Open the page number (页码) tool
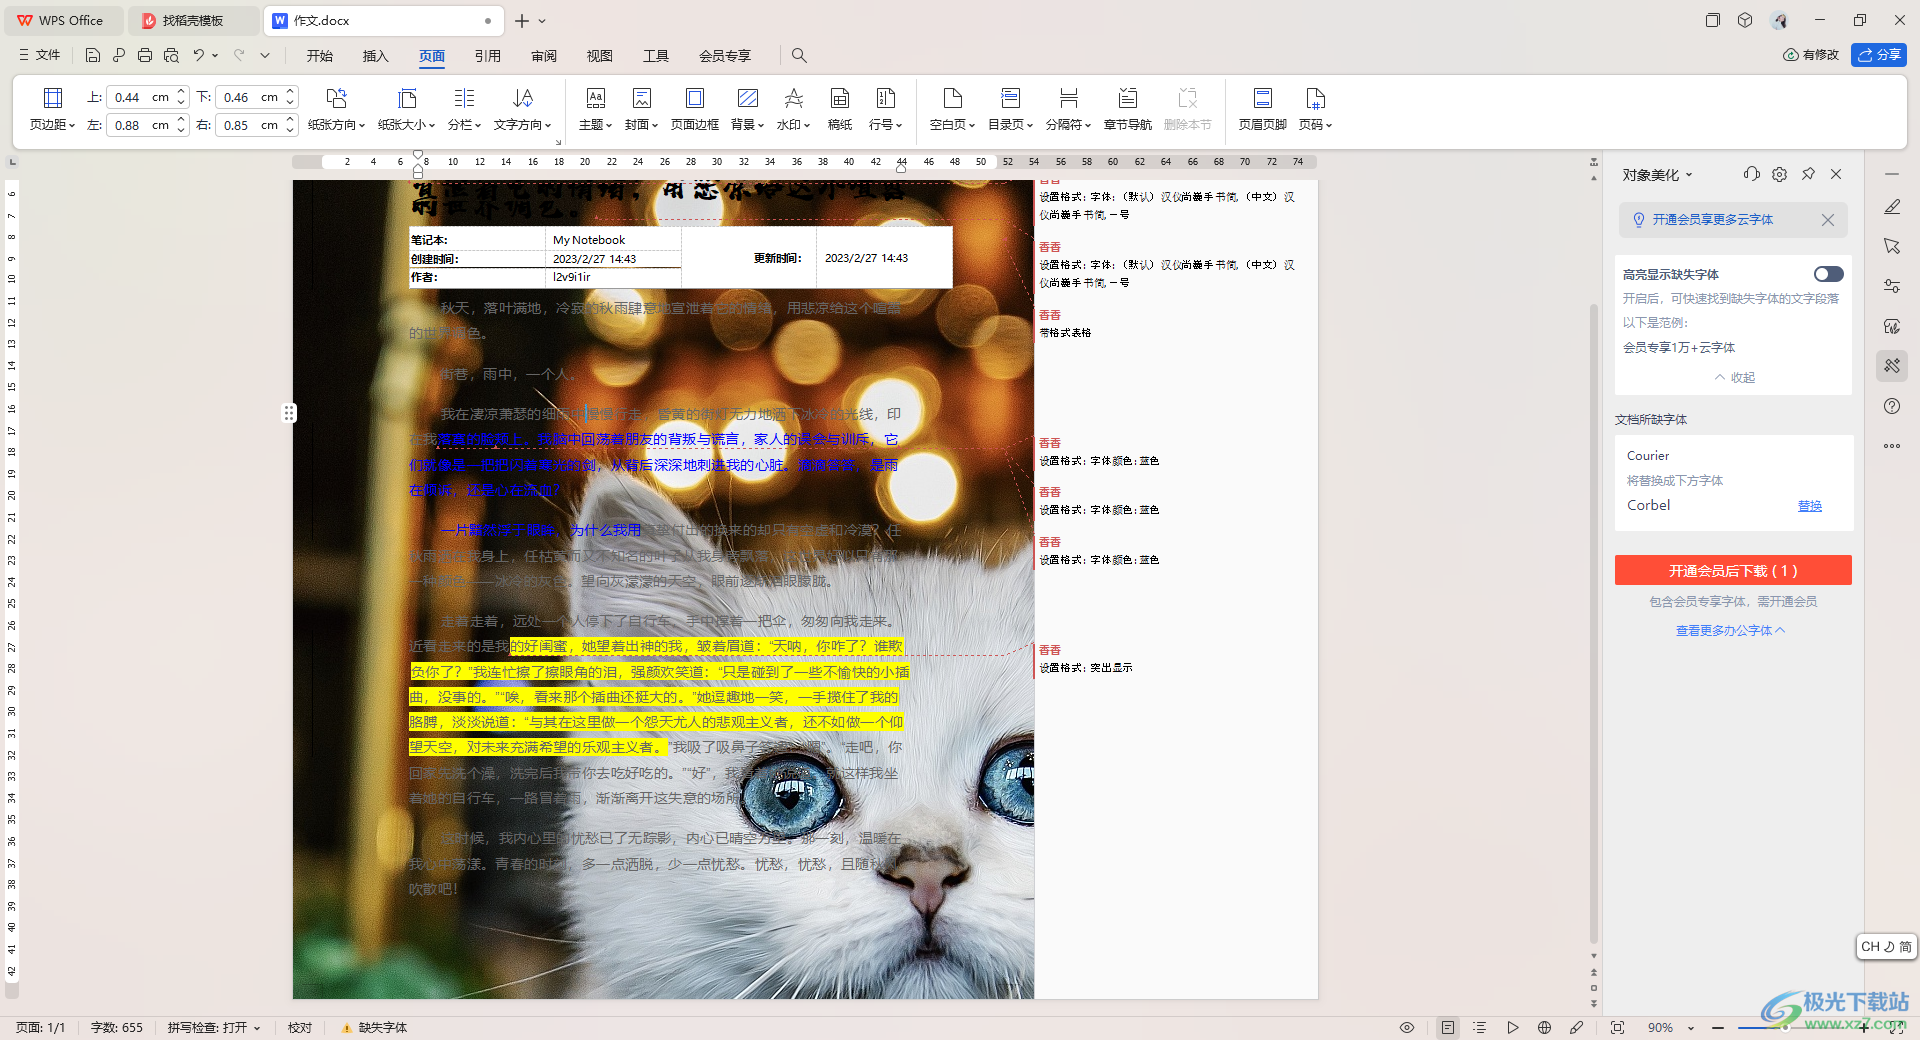Screen dimensions: 1920x1040 [x=1315, y=109]
